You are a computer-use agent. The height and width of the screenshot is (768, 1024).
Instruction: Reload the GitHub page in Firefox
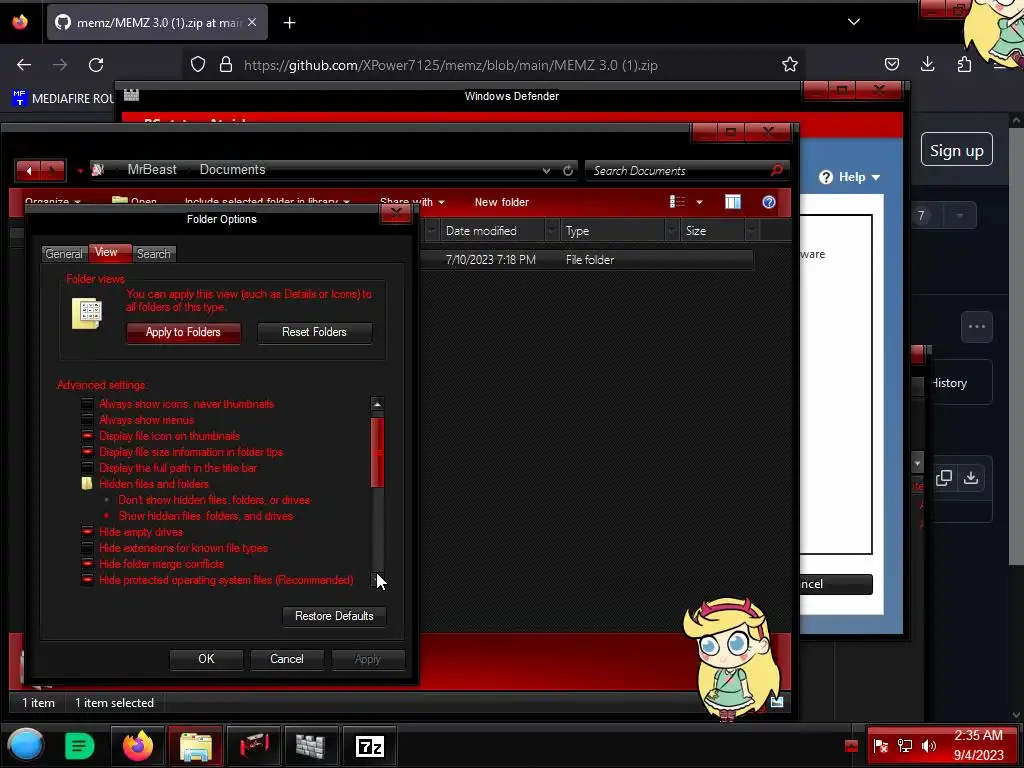coord(96,65)
